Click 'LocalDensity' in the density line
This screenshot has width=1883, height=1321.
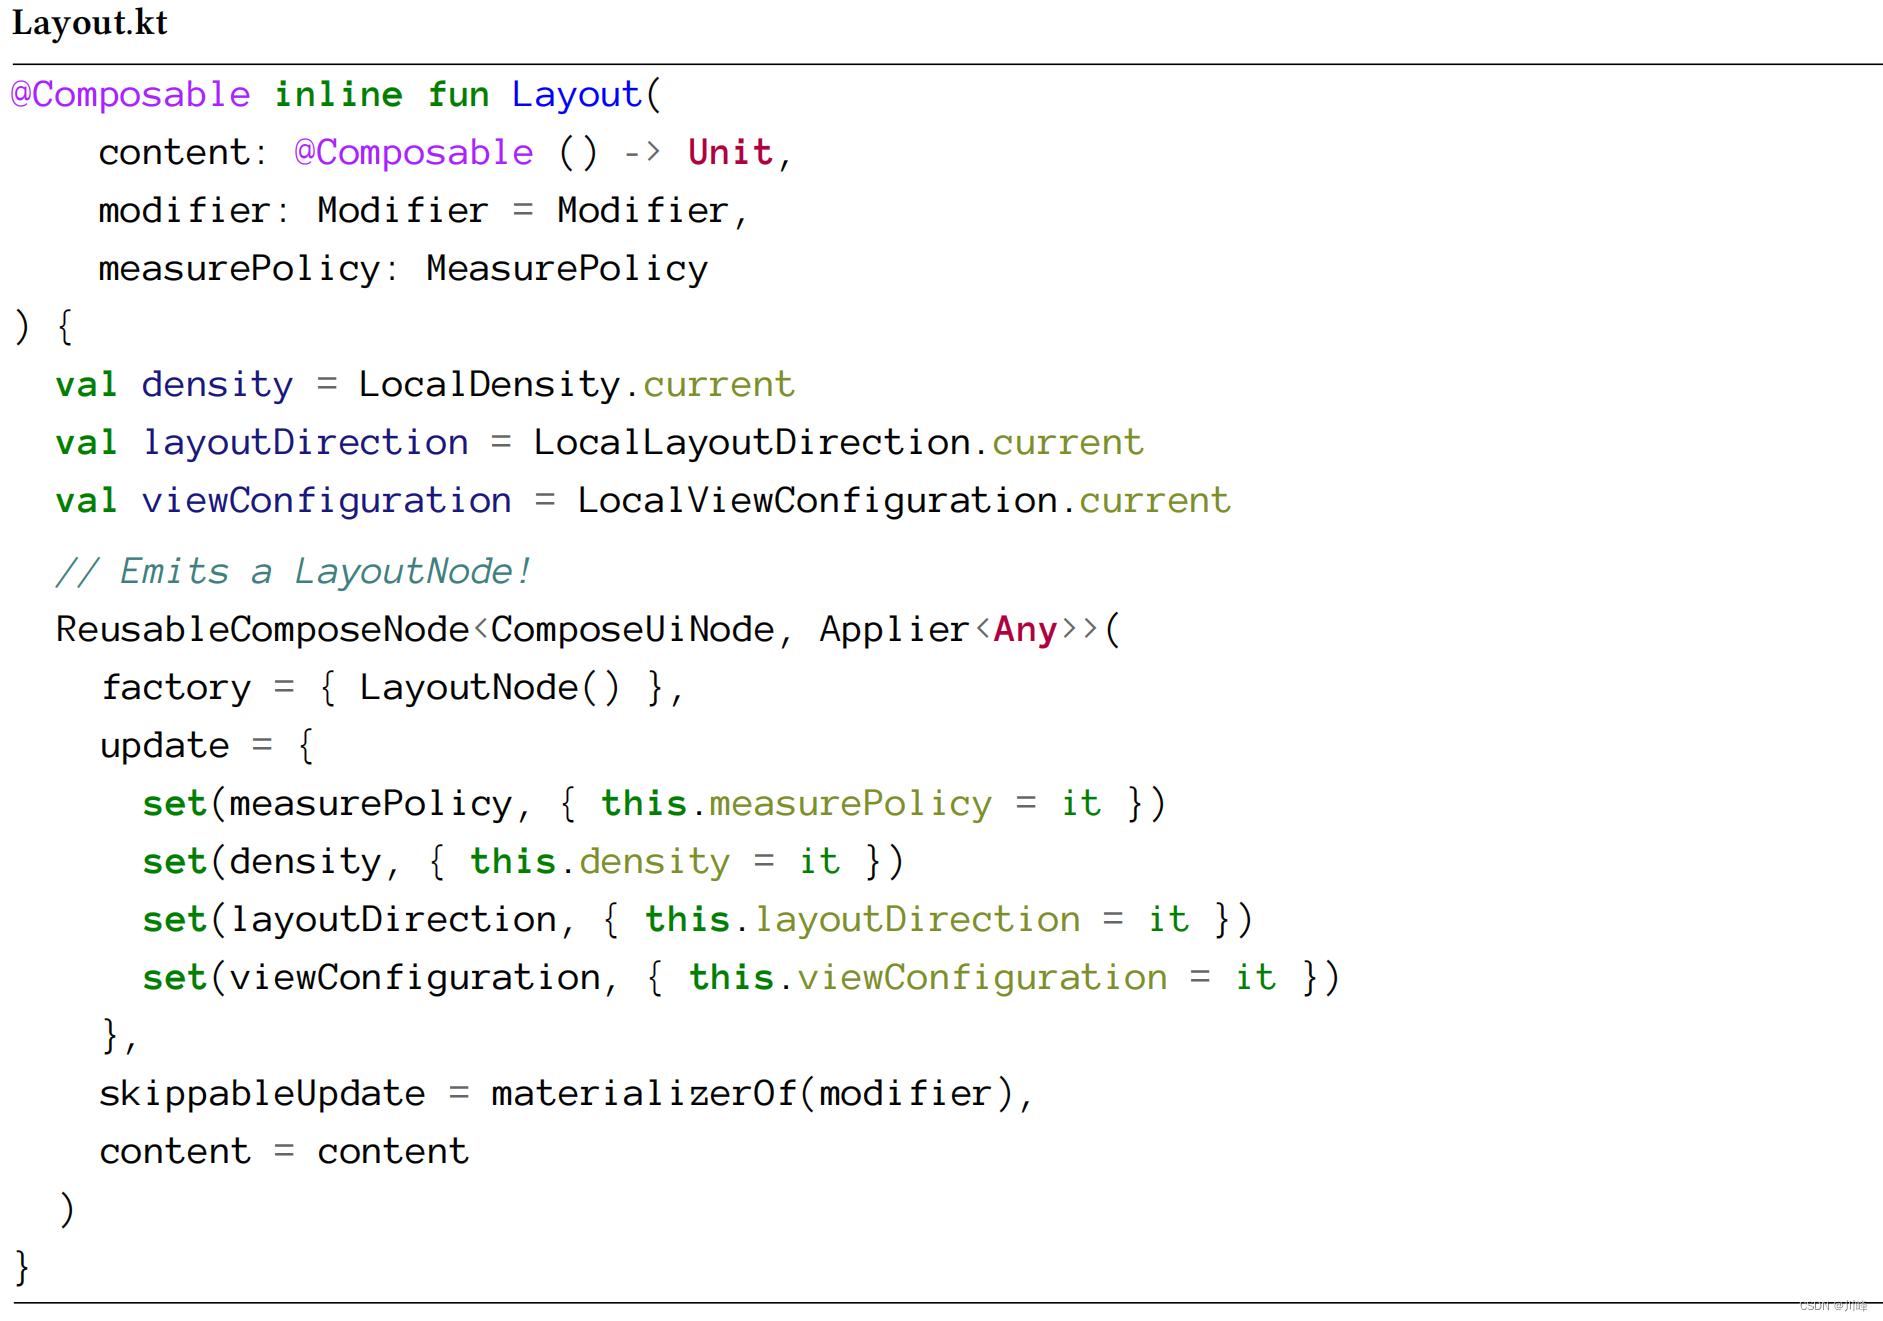click(489, 385)
